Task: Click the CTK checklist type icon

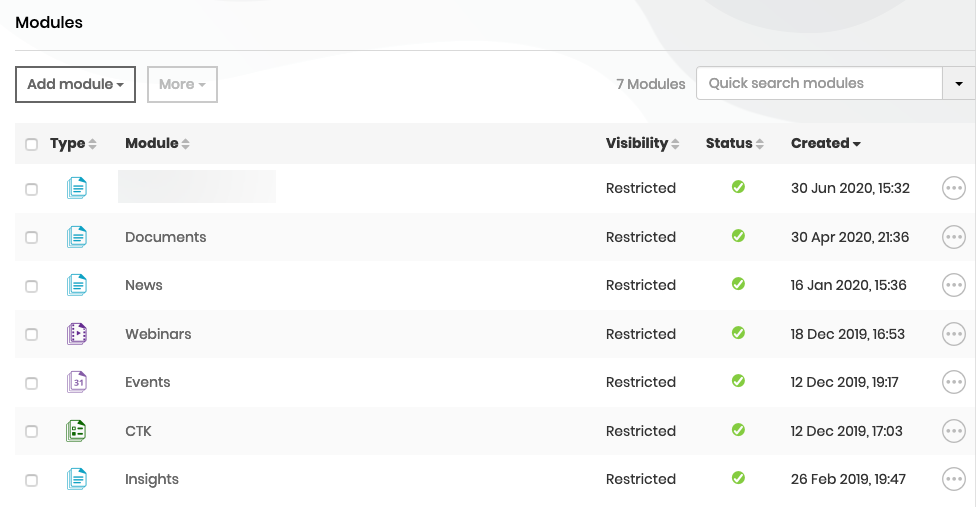Action: click(x=77, y=431)
